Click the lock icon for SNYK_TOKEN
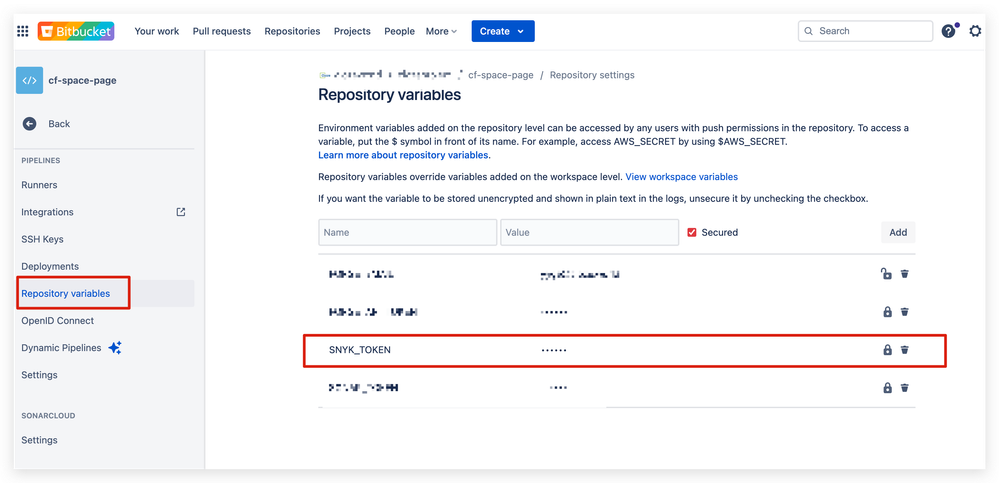 (887, 350)
